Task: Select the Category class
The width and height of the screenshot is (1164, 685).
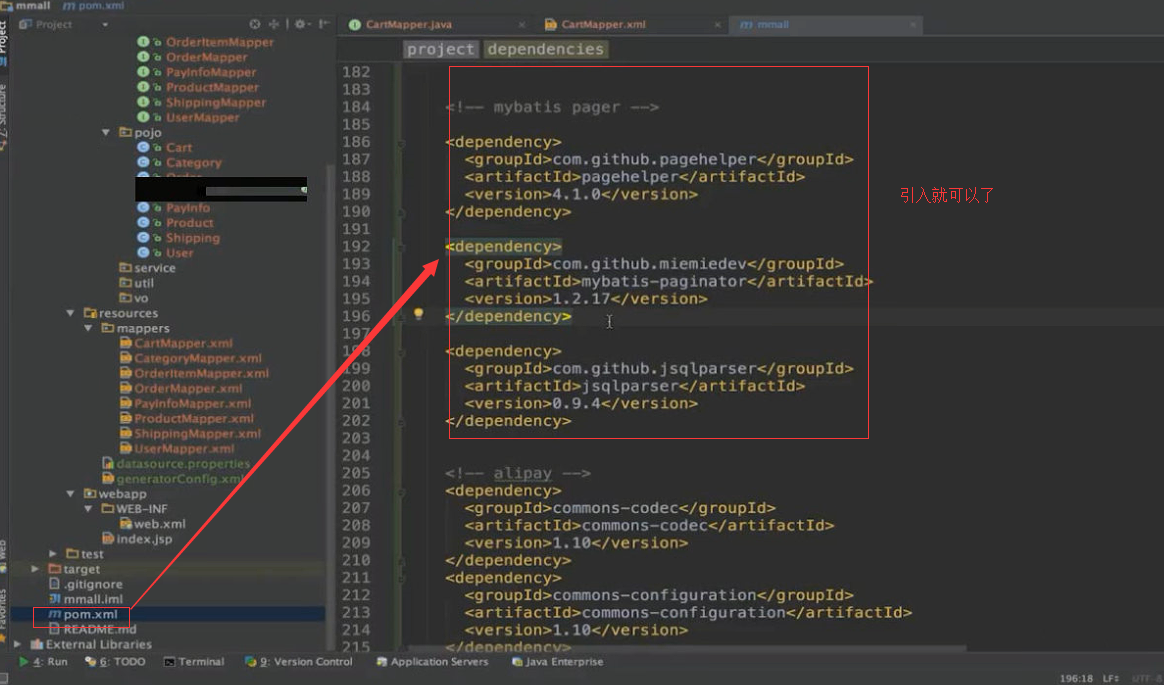Action: point(194,163)
